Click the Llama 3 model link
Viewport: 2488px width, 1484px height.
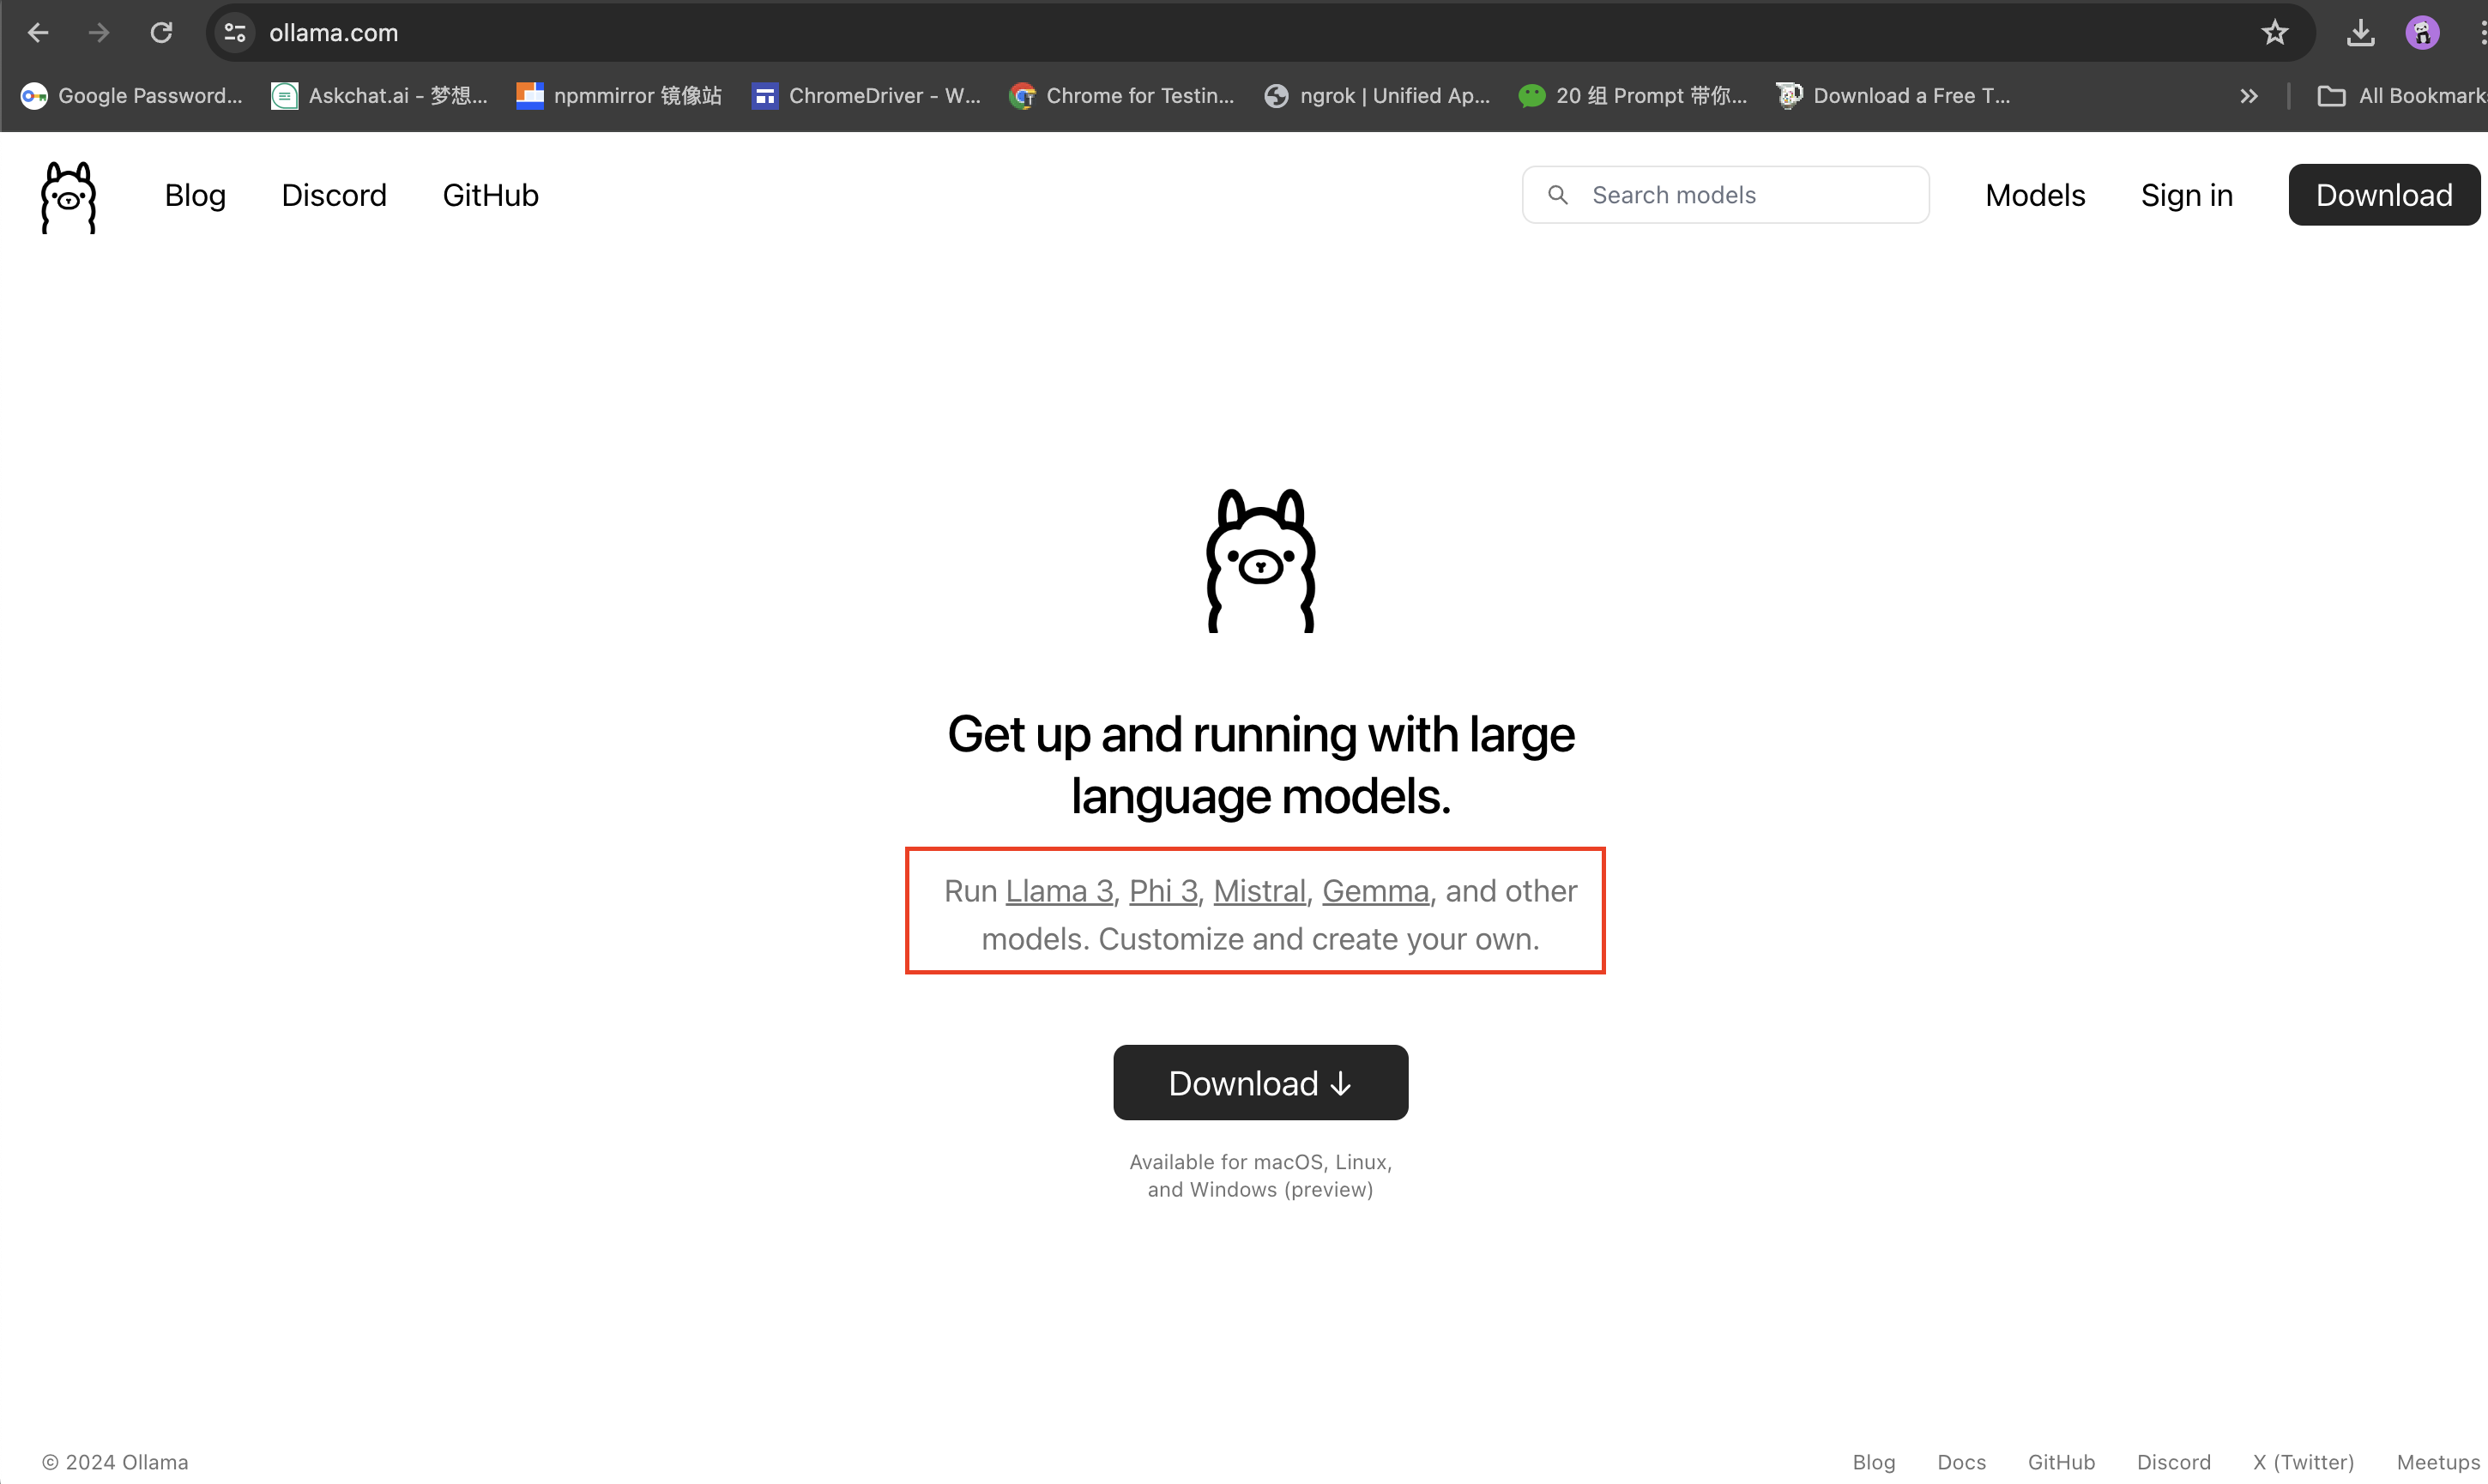point(1059,889)
